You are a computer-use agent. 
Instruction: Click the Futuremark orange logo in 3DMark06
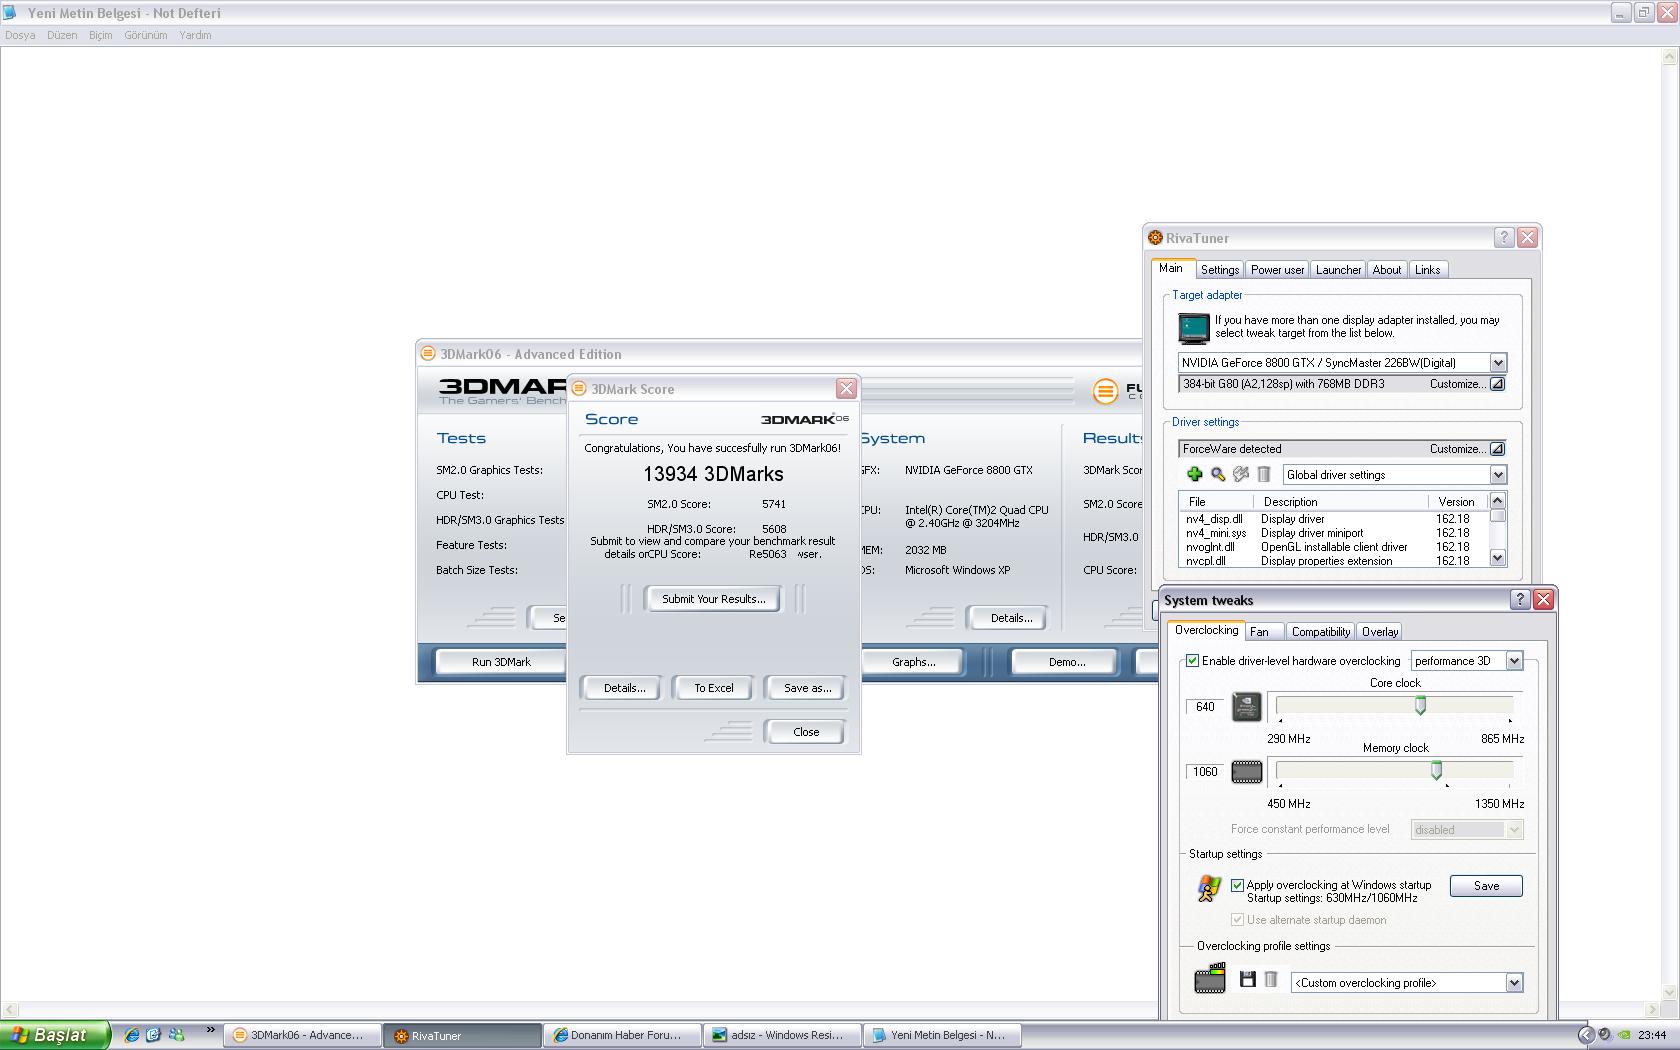click(x=1105, y=391)
